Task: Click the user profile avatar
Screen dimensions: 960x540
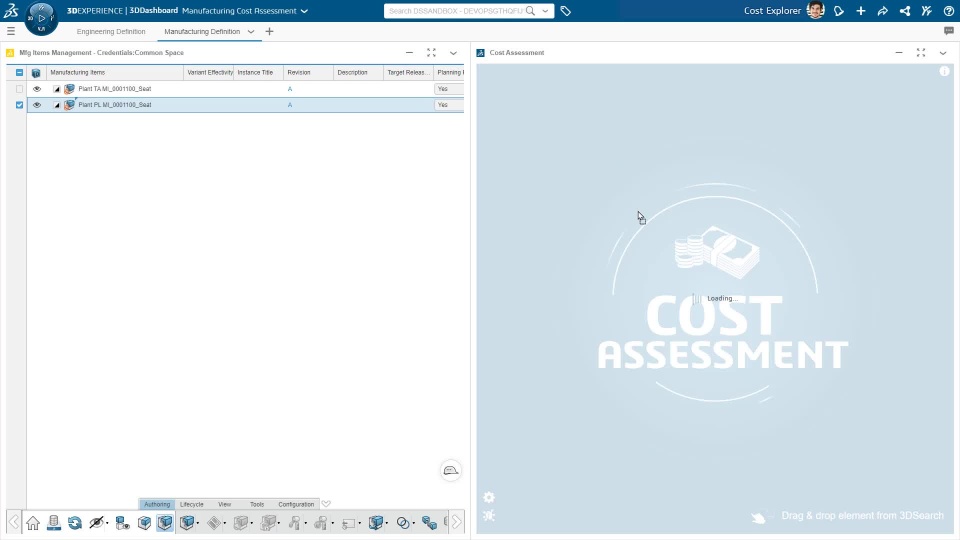Action: (x=816, y=10)
